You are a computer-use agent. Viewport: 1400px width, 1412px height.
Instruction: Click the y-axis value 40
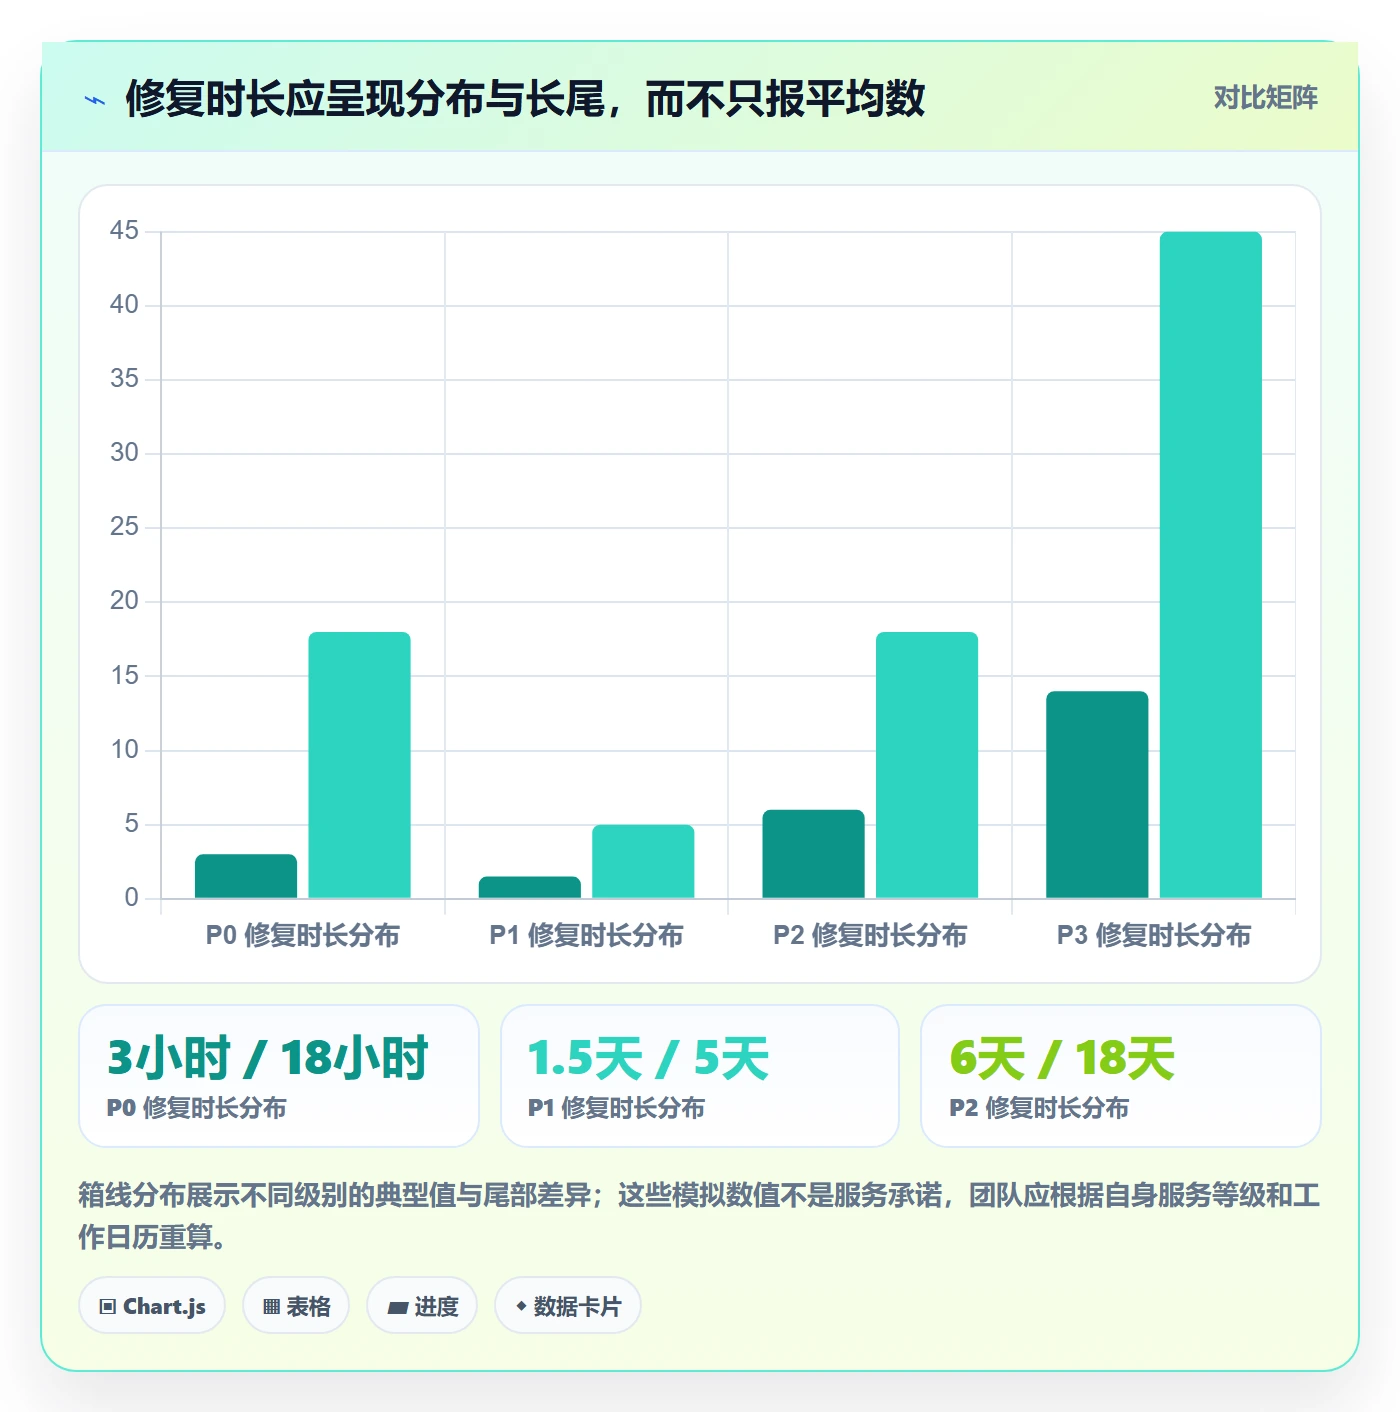tap(124, 305)
